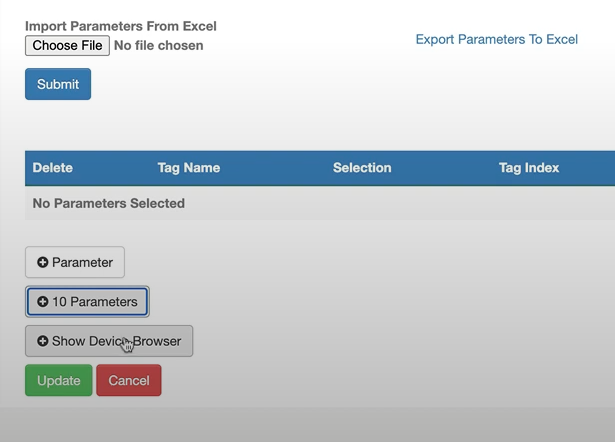Select the No Parameters Selected row
Viewport: 615px width, 442px height.
320,203
